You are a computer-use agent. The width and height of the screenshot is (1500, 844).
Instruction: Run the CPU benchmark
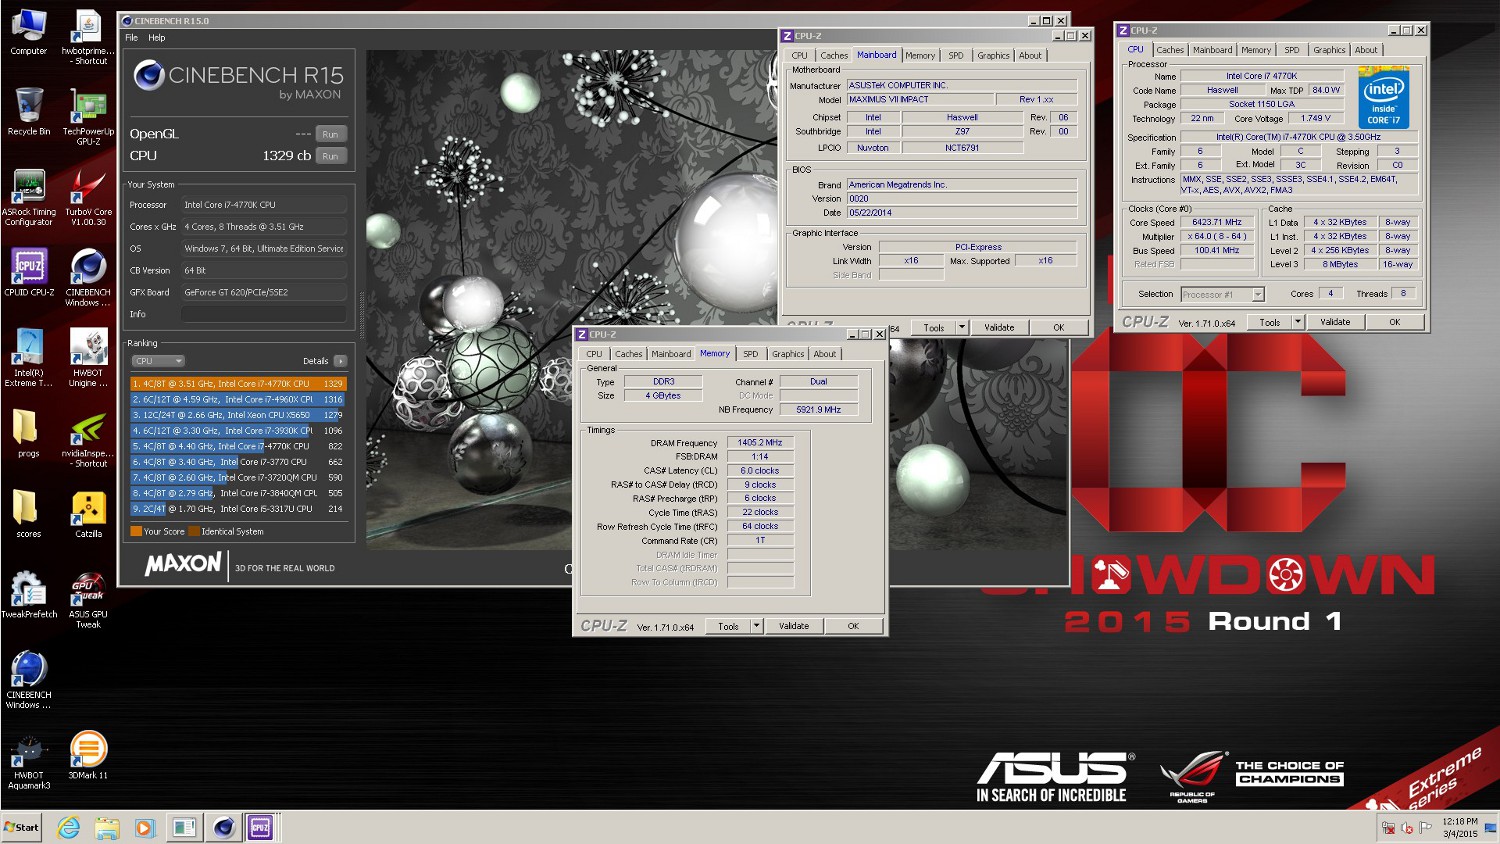[330, 156]
